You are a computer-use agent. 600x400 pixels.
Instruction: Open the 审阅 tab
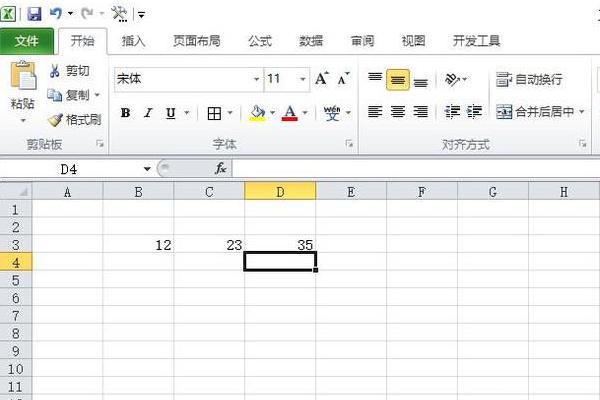click(x=362, y=41)
